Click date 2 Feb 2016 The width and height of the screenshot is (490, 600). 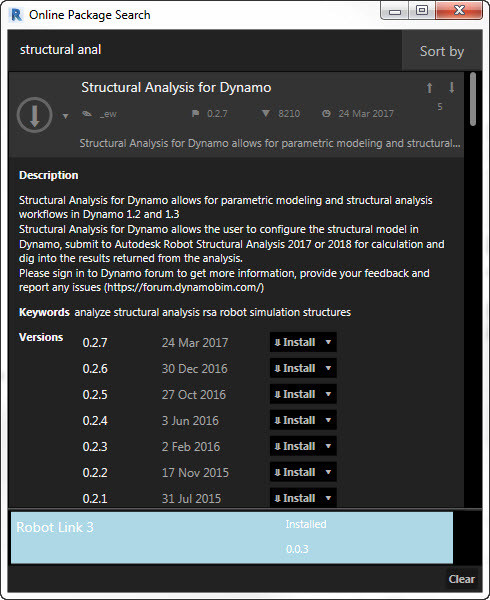tap(191, 447)
